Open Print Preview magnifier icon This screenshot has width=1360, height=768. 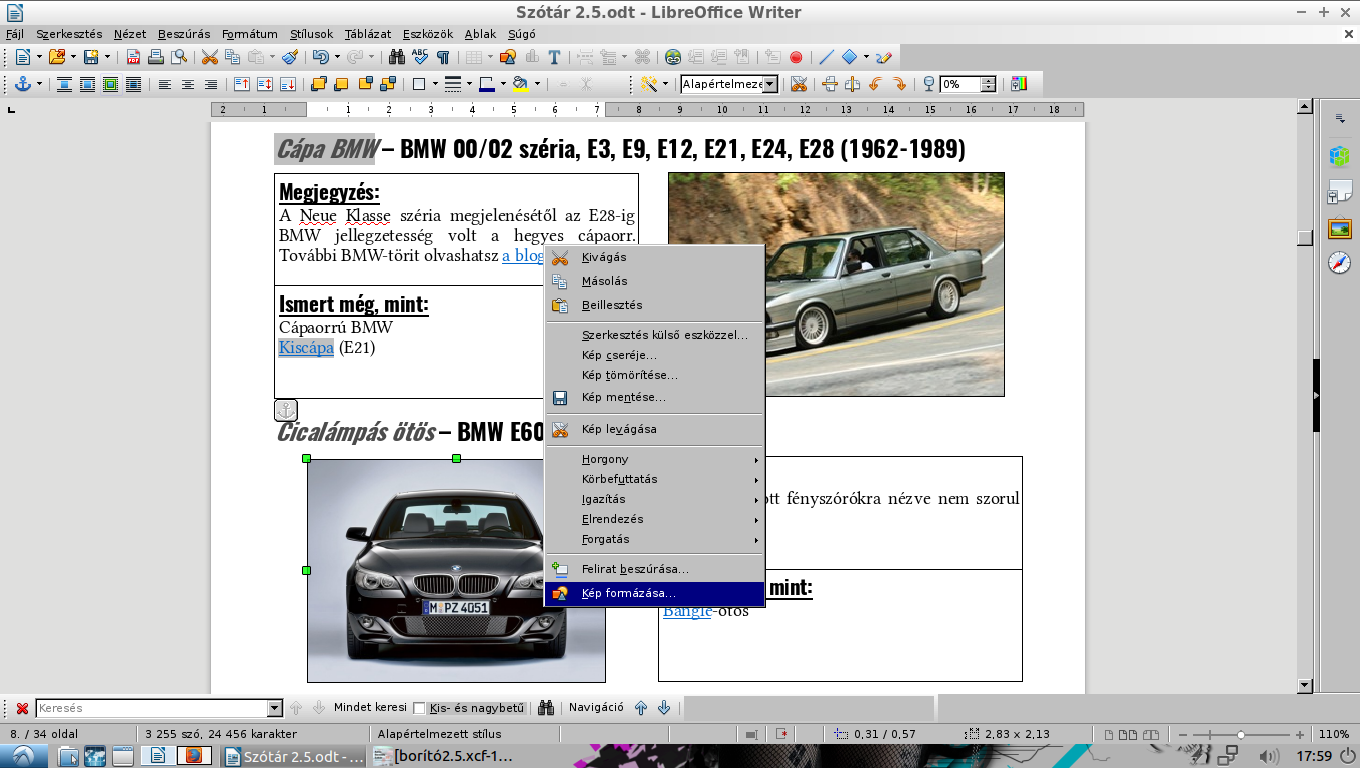tap(178, 57)
